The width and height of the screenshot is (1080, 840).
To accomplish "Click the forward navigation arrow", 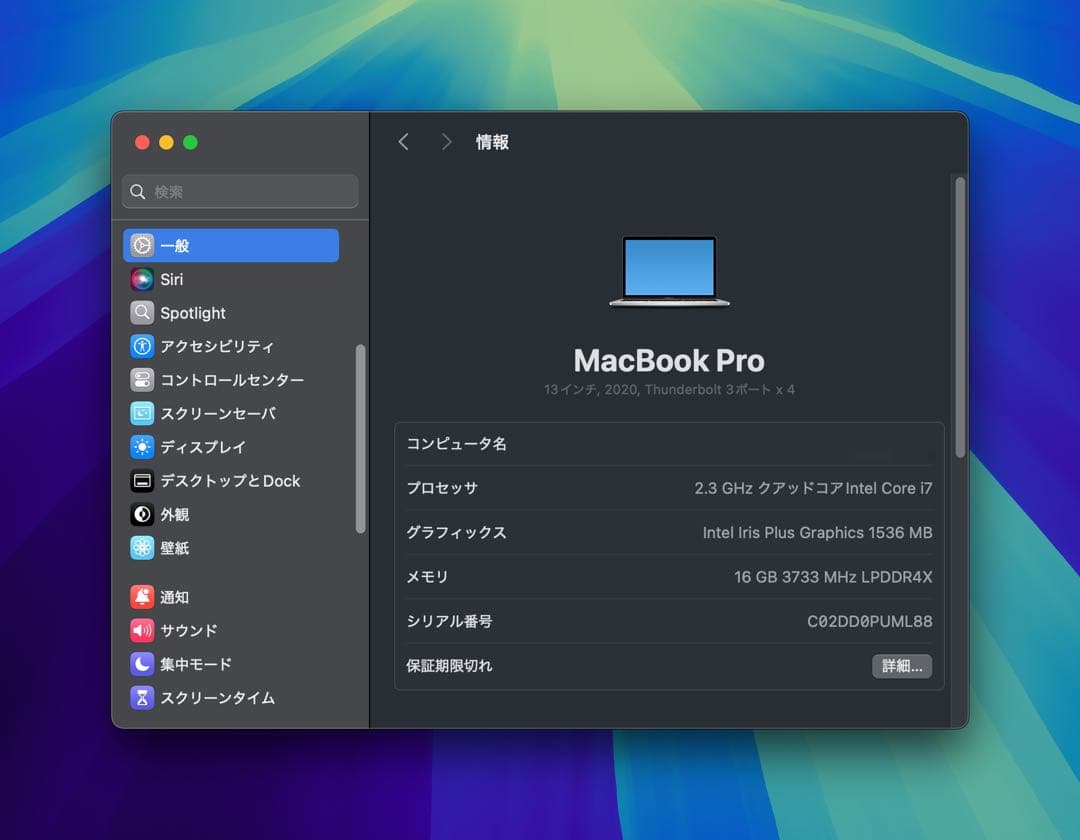I will pos(446,142).
